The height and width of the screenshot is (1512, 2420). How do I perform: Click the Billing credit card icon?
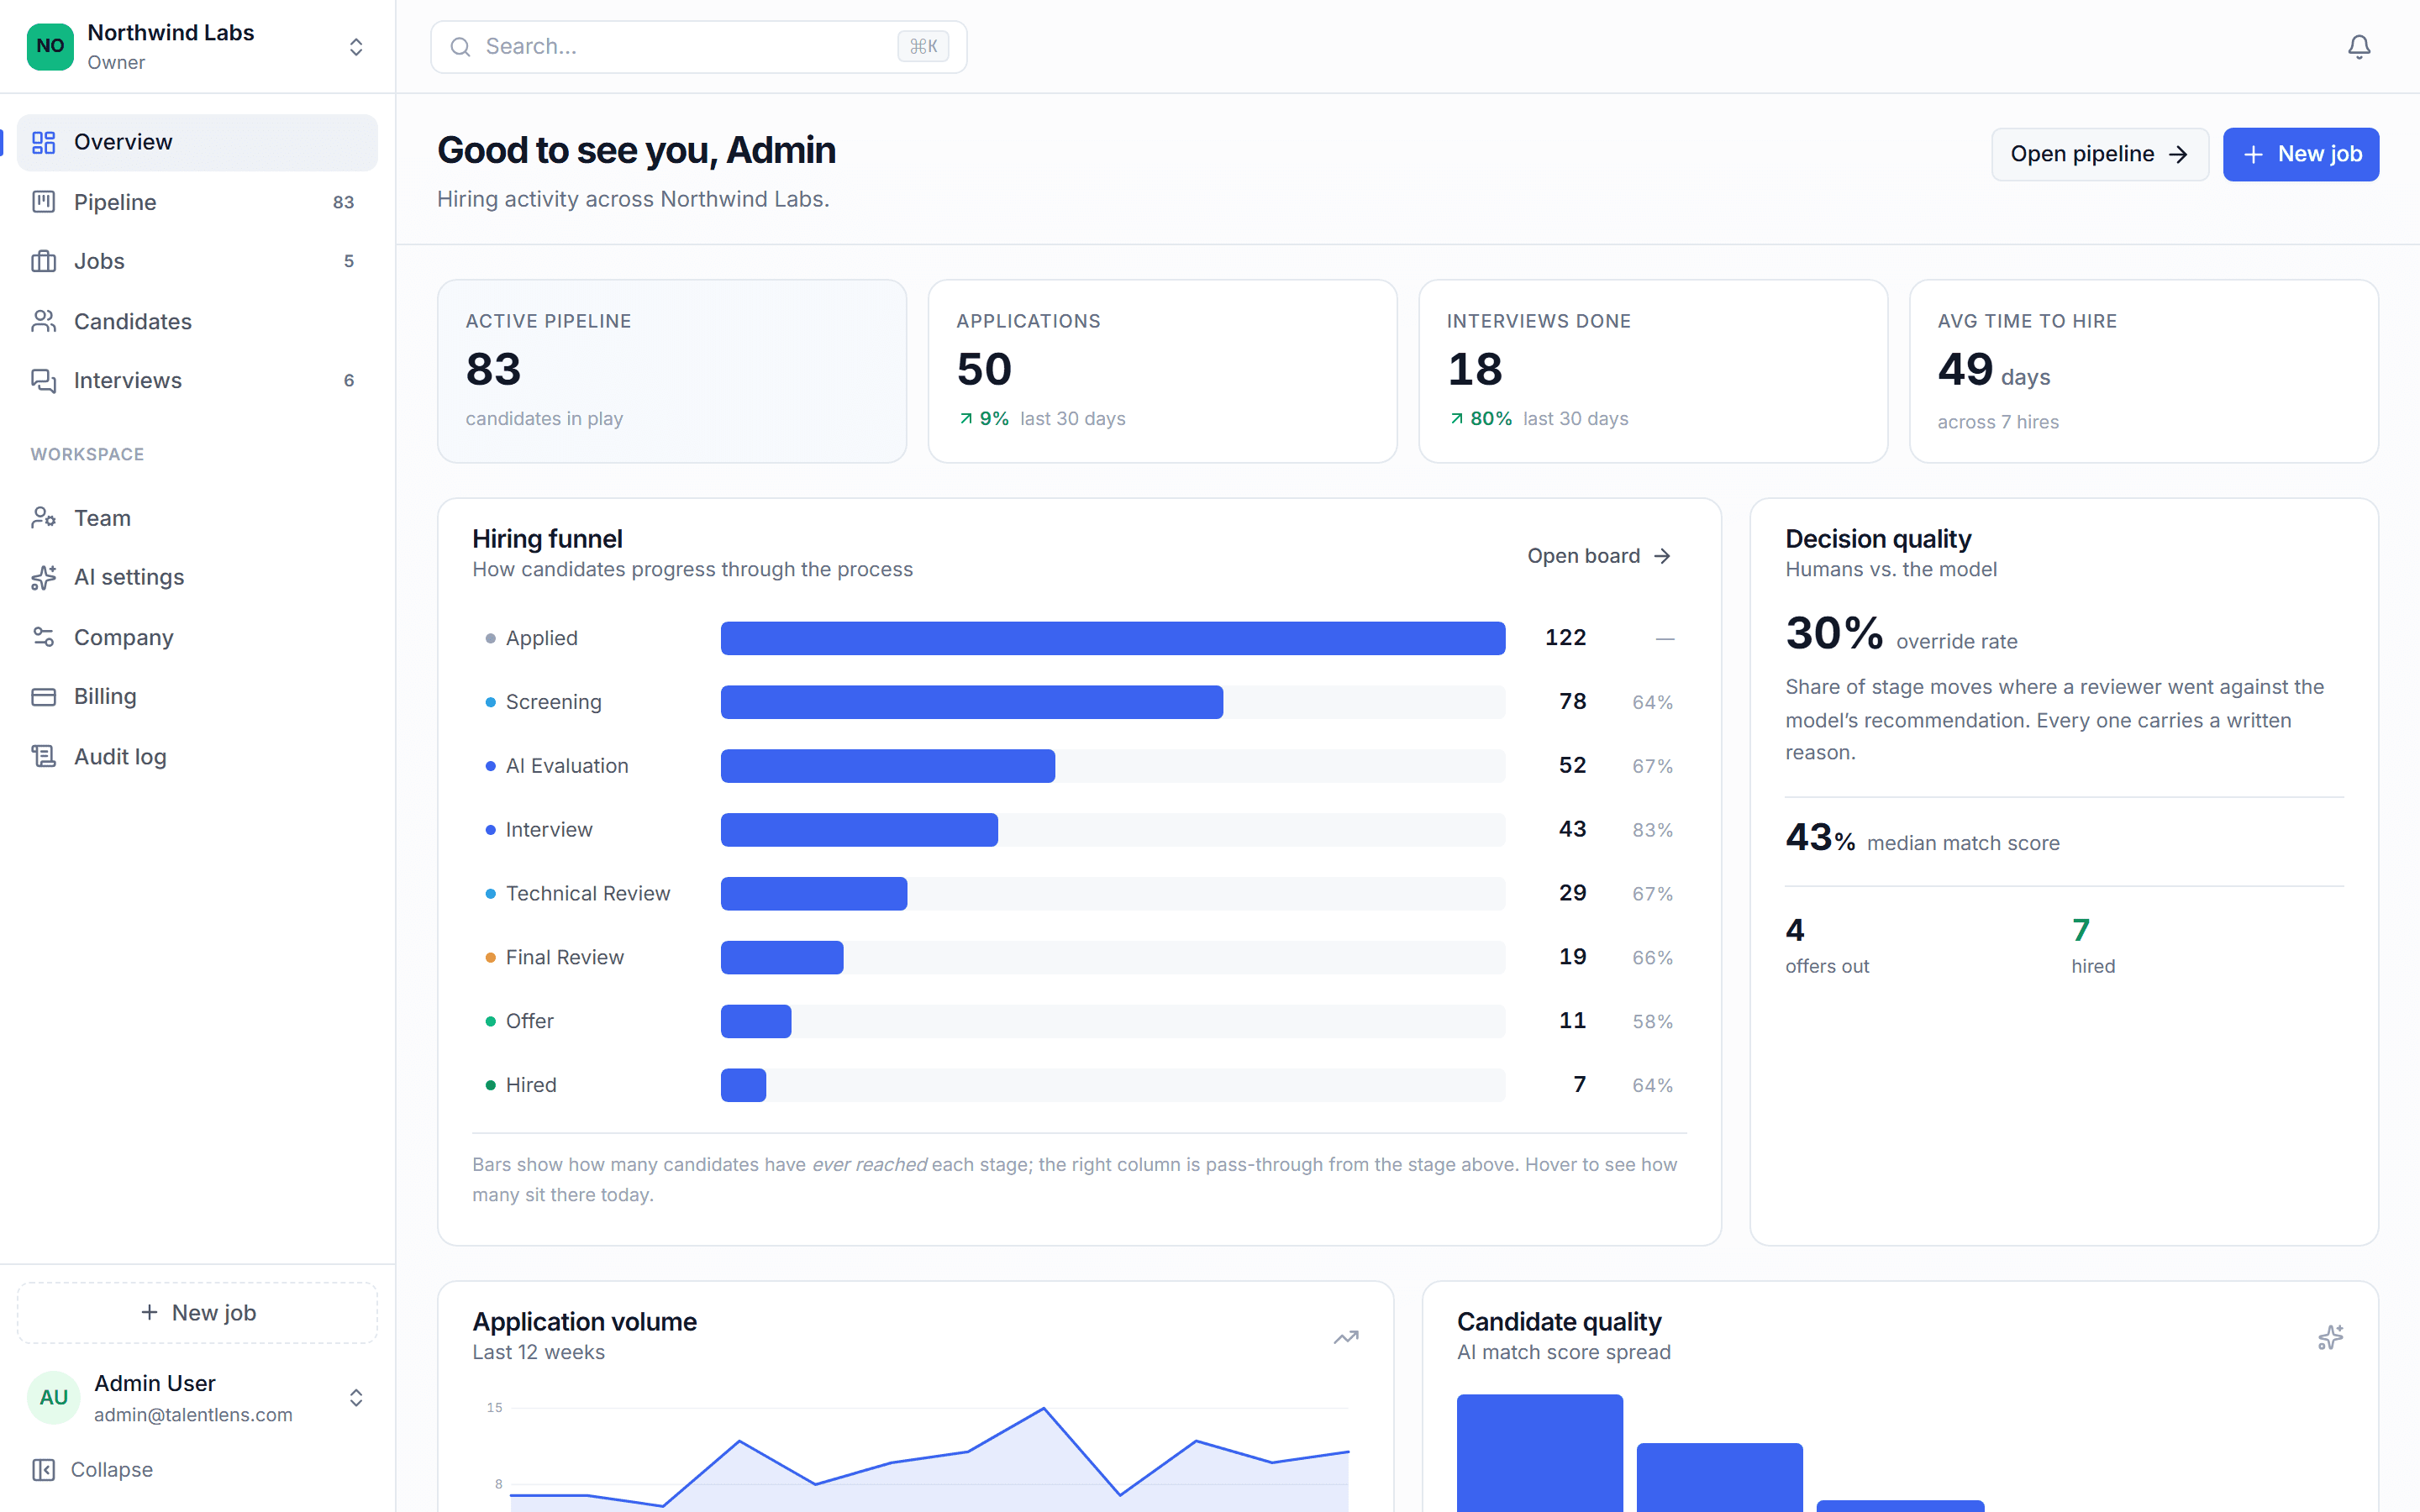(x=43, y=696)
